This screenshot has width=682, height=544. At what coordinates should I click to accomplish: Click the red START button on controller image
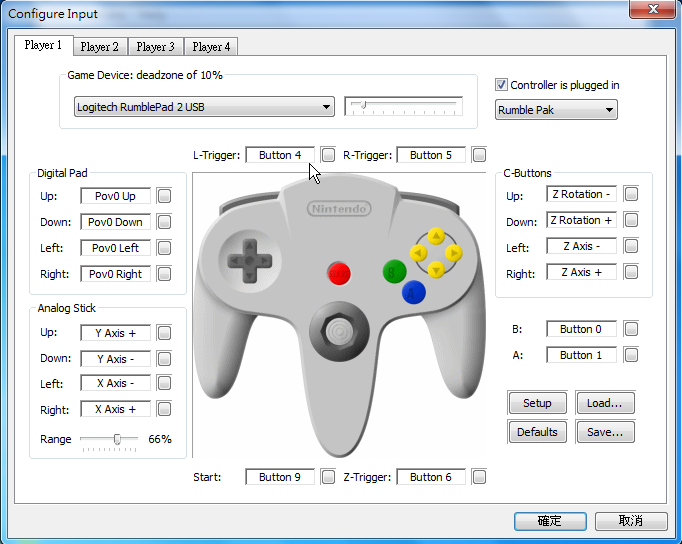point(339,274)
